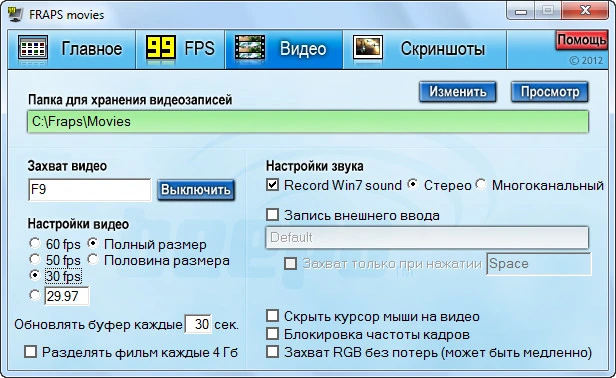Image resolution: width=616 pixels, height=378 pixels.
Task: Select the 50 fps radio button
Action: pyautogui.click(x=35, y=259)
